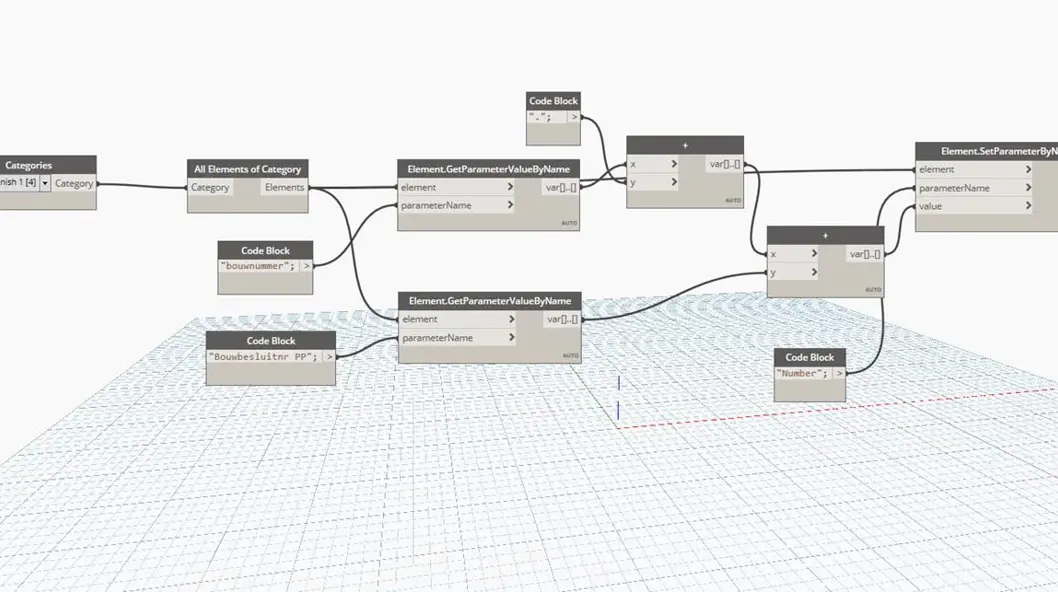The width and height of the screenshot is (1058, 592).
Task: Select header of the + node wired to "-" code block
Action: [x=685, y=145]
